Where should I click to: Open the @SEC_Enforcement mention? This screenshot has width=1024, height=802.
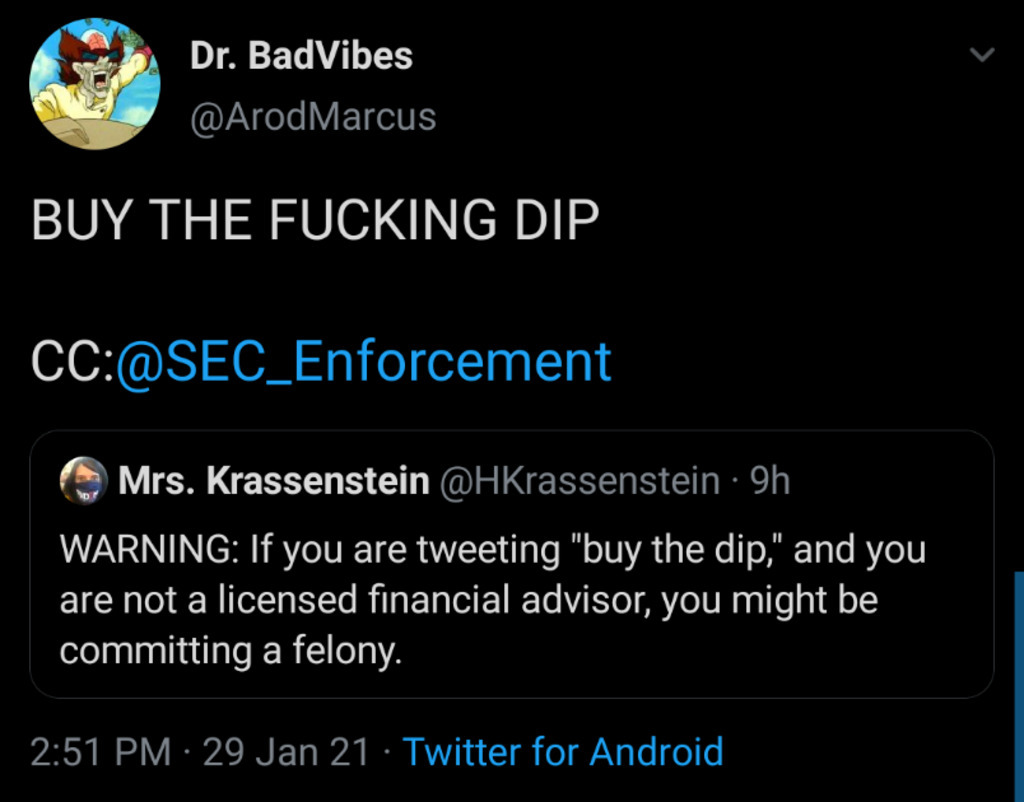pyautogui.click(x=364, y=362)
